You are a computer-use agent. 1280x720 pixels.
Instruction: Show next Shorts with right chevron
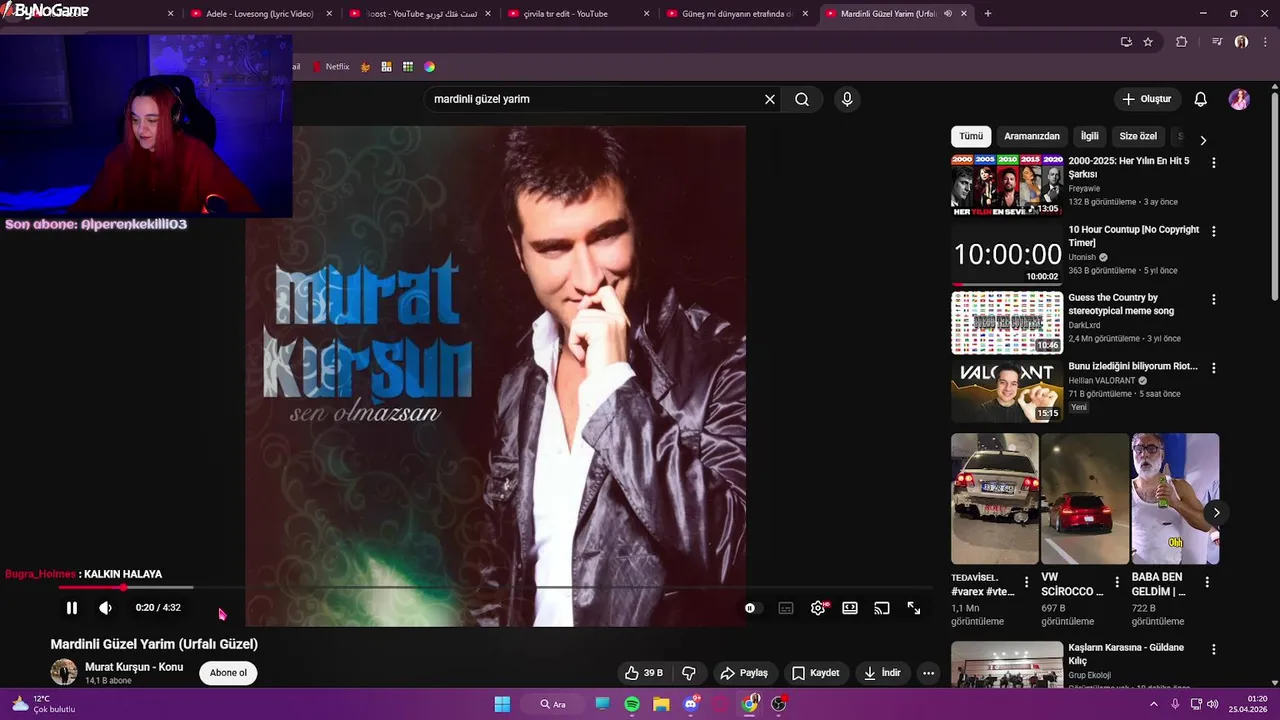point(1216,513)
